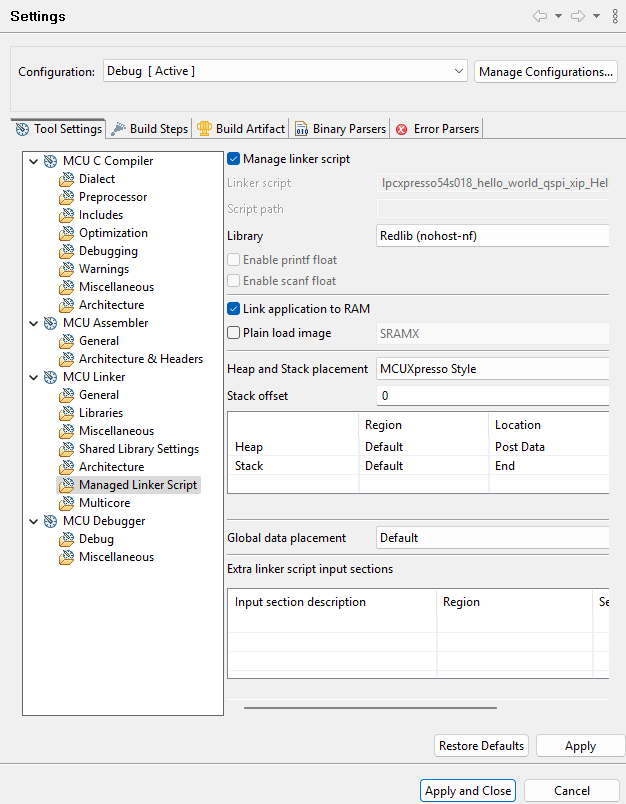Click the MCU C Compiler tool icon
Screen dimensions: 626x804
tap(50, 161)
